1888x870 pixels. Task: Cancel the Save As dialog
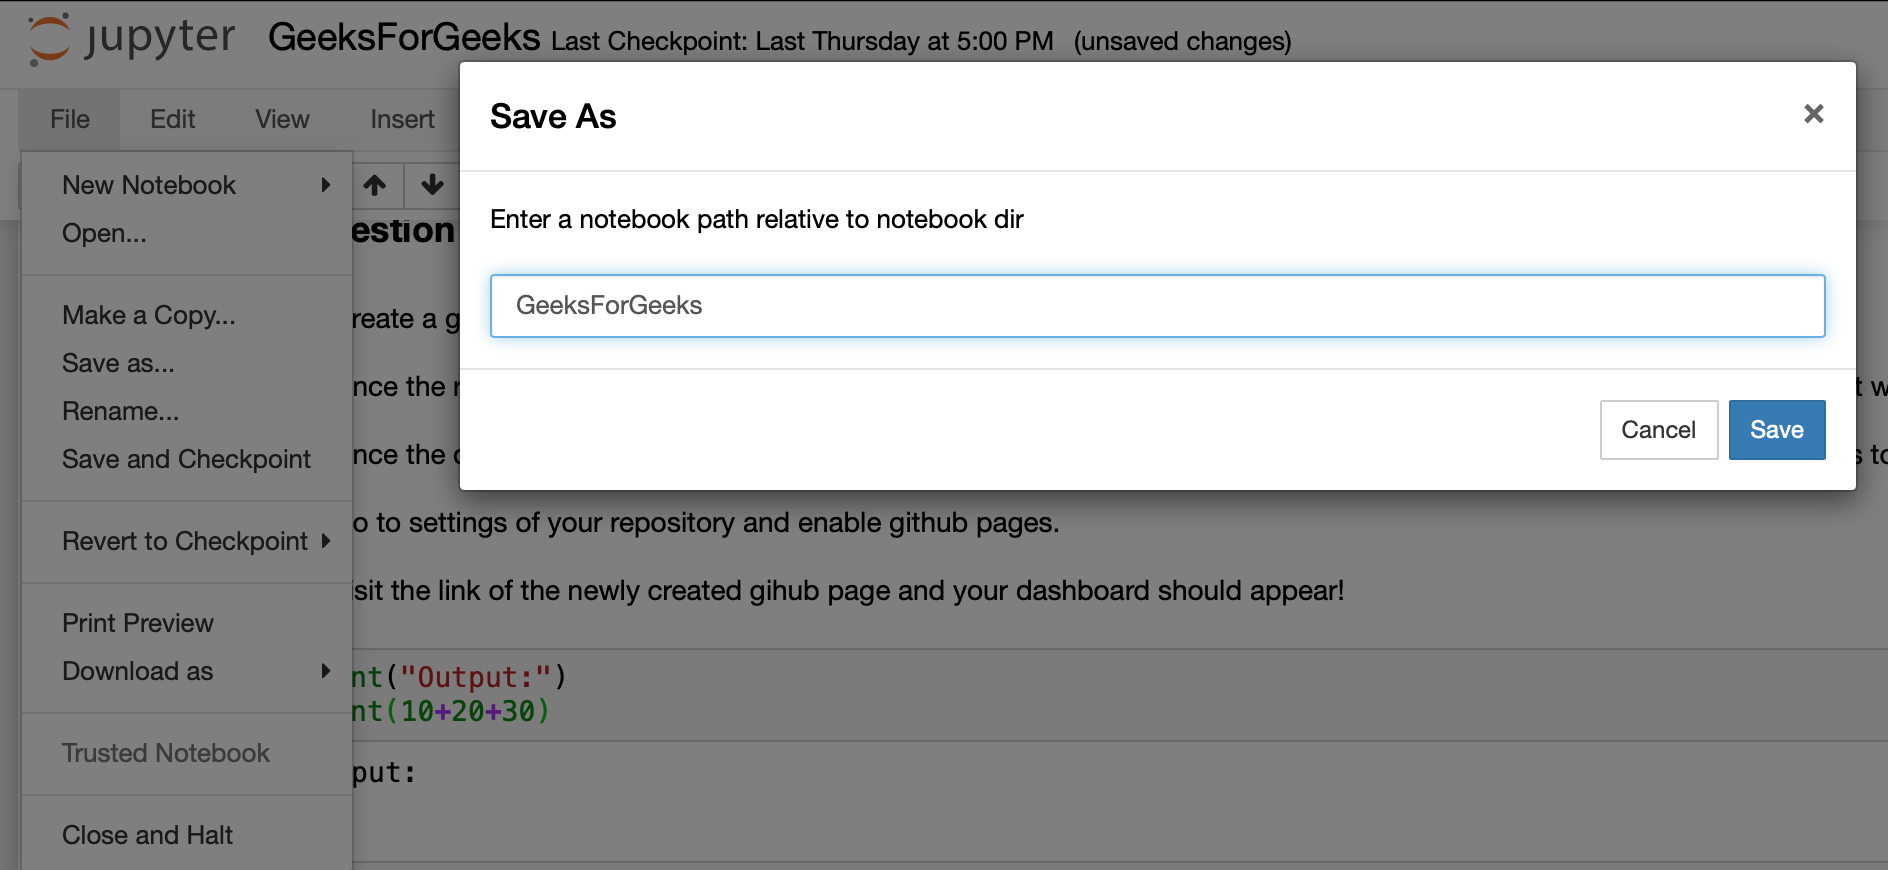click(1658, 430)
